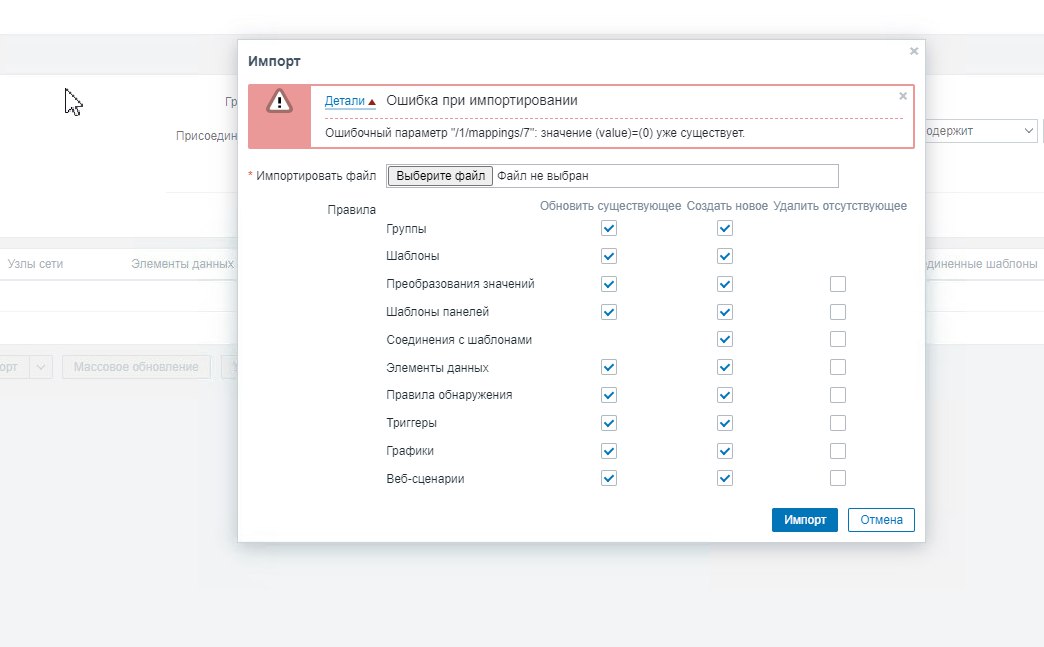Cancel the import with Отмена button
Viewport: 1044px width, 647px height.
881,520
